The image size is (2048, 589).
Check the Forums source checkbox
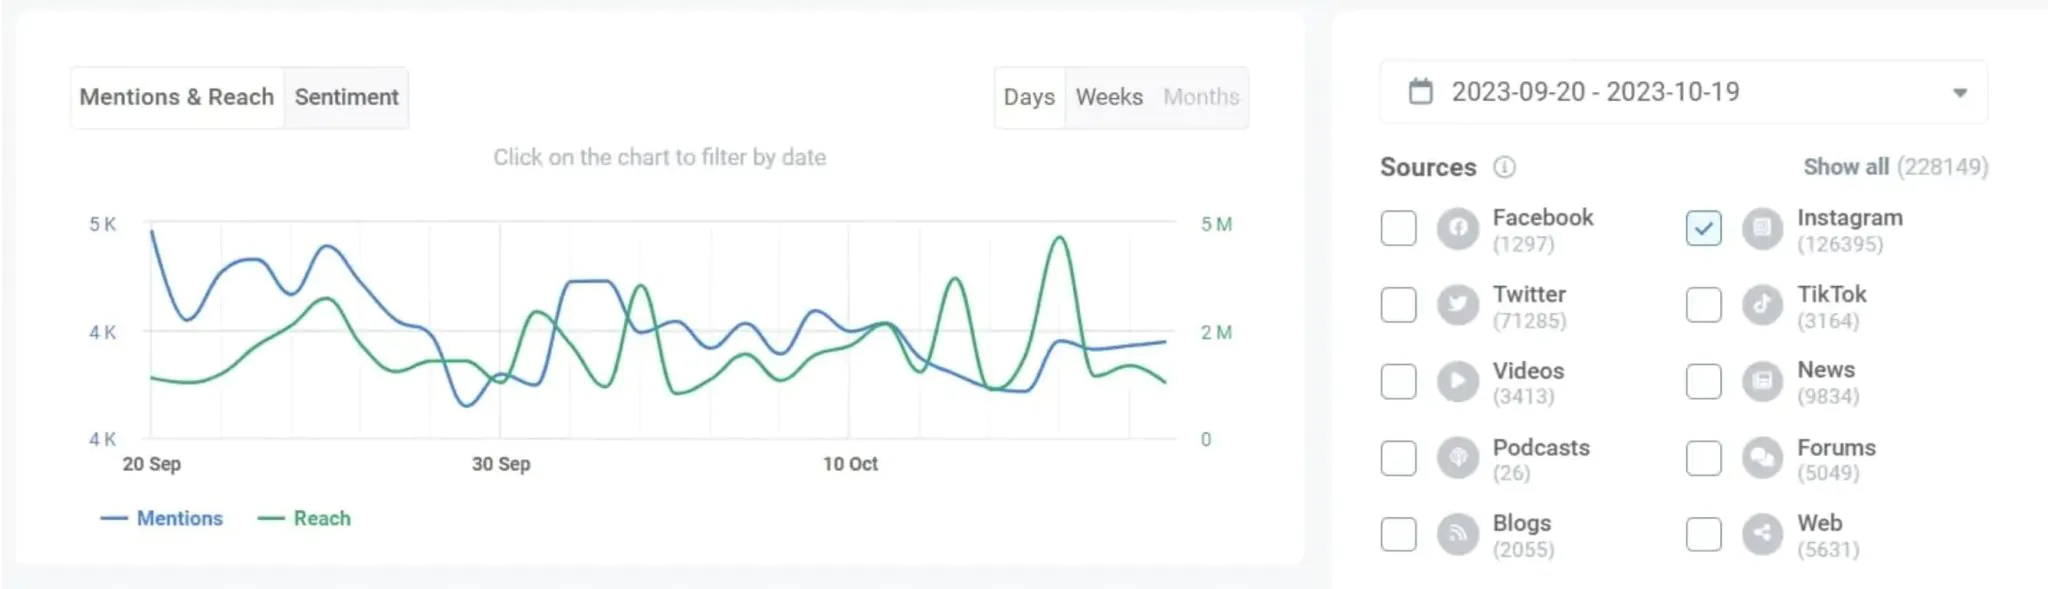tap(1702, 457)
